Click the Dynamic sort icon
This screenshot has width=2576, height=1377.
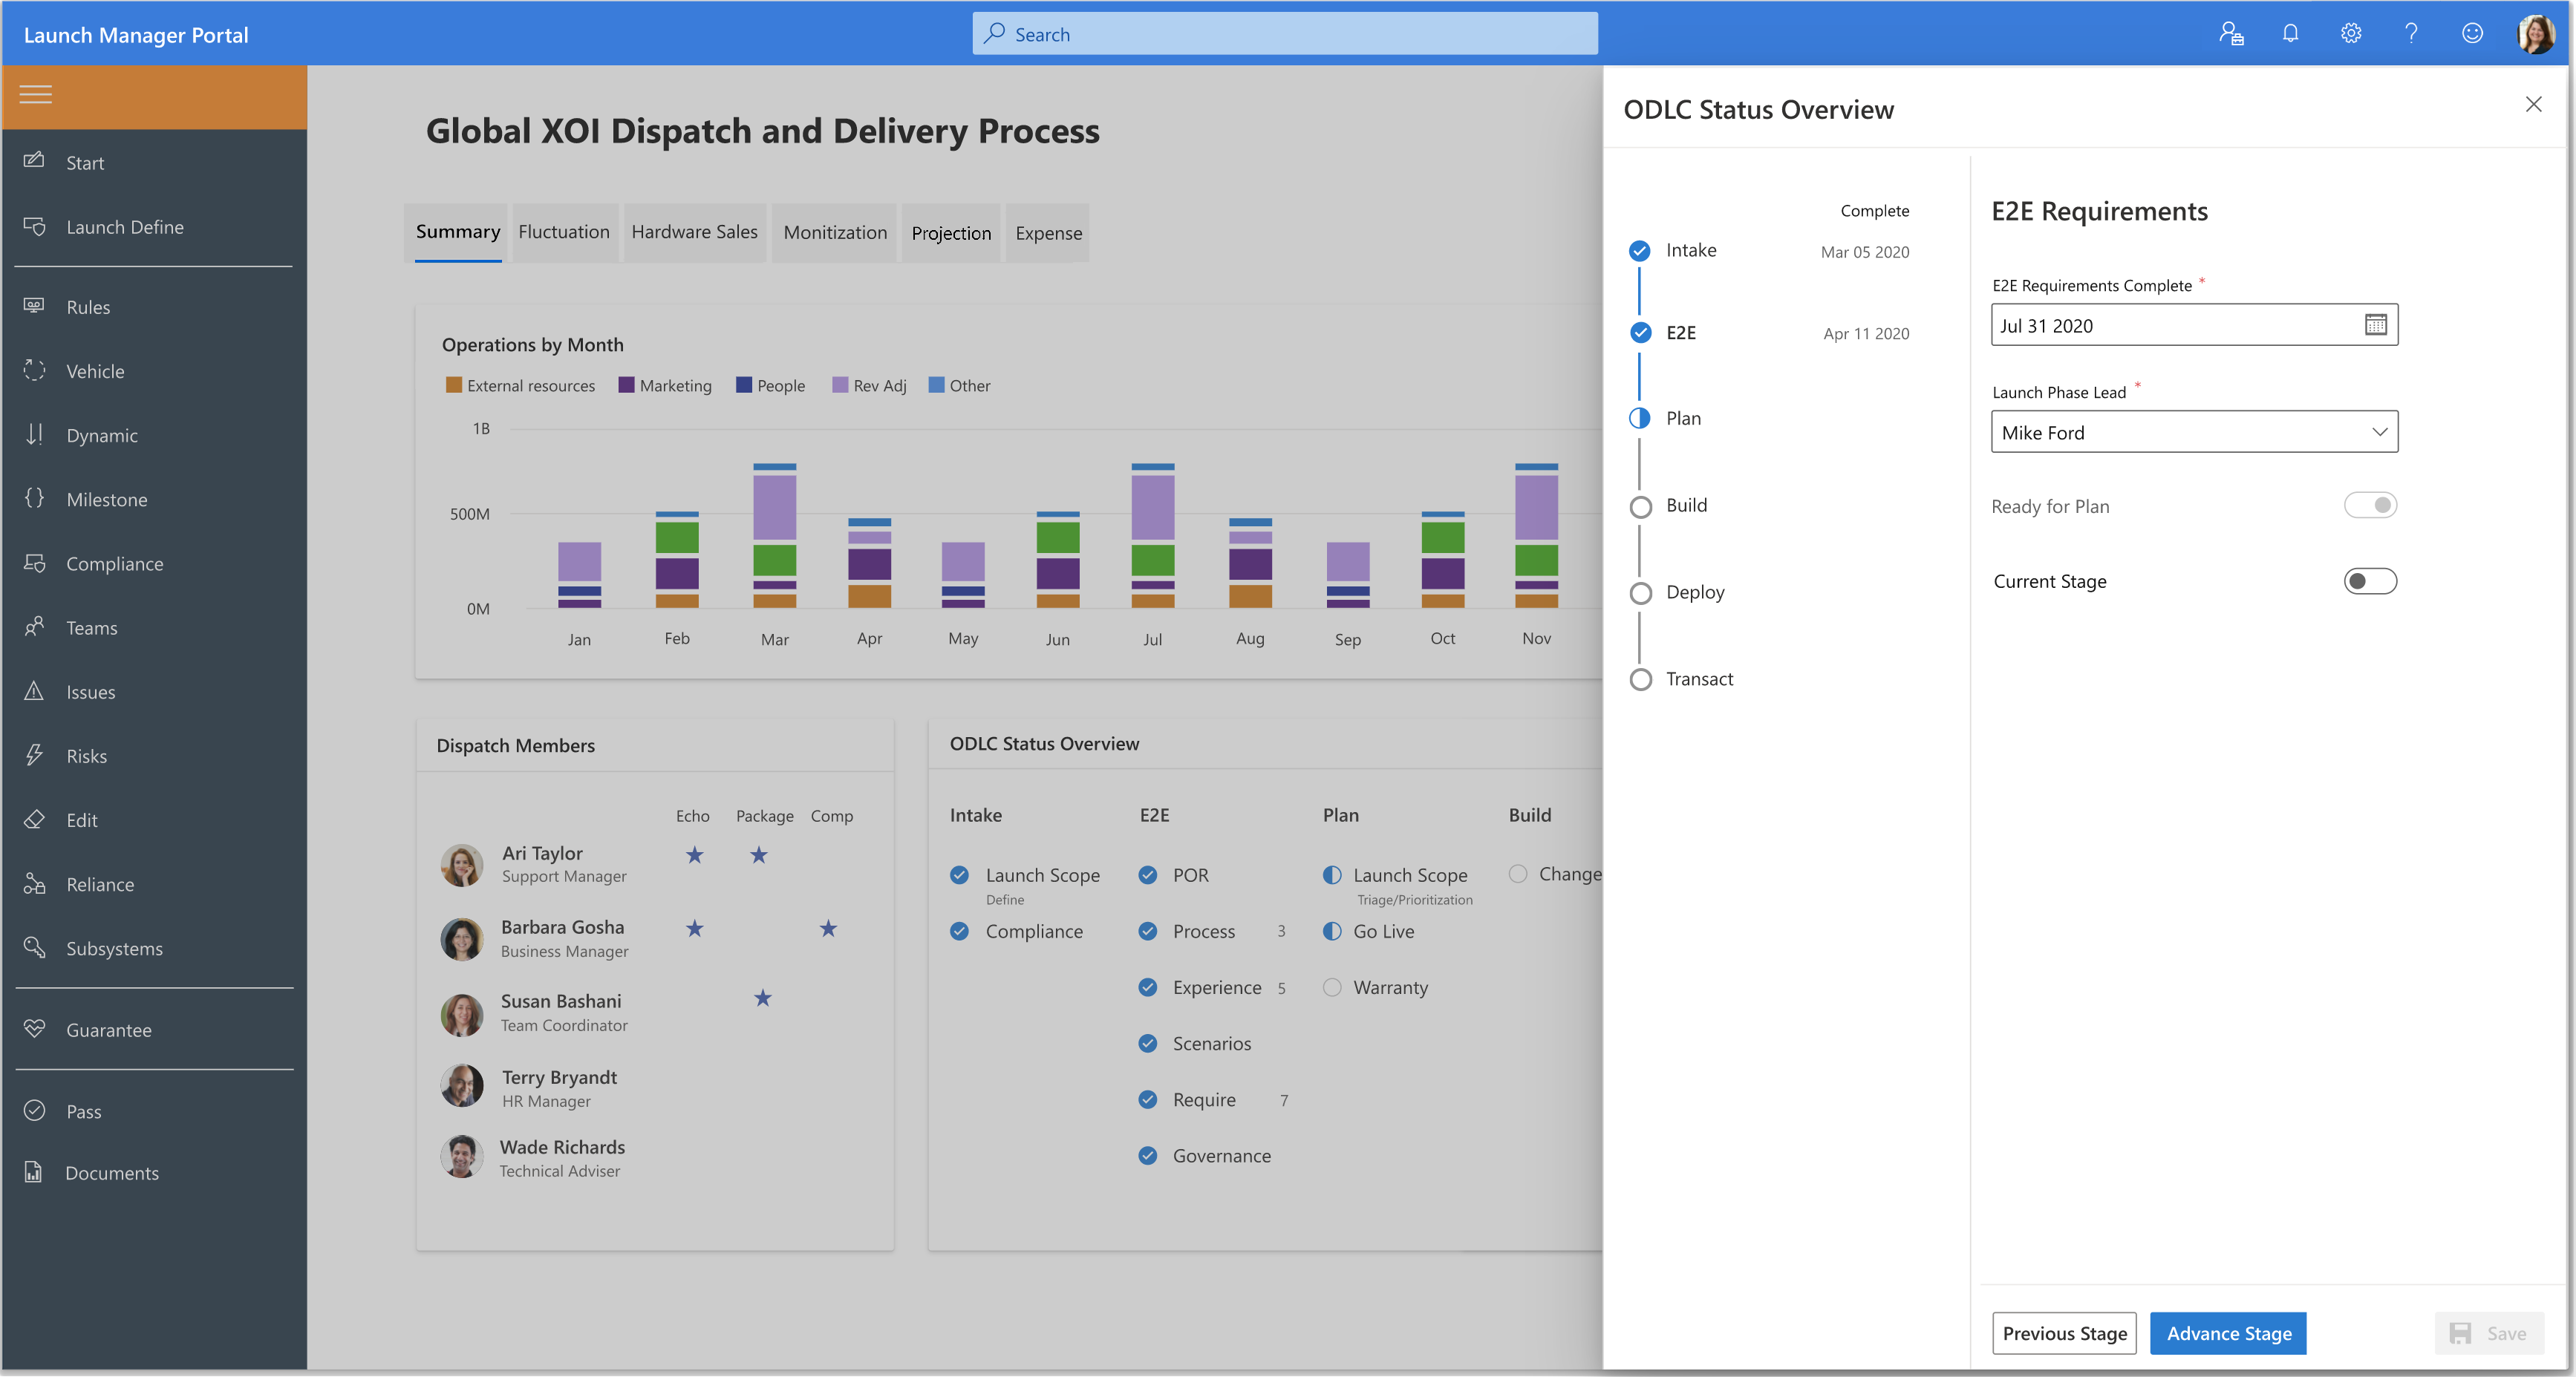[34, 434]
